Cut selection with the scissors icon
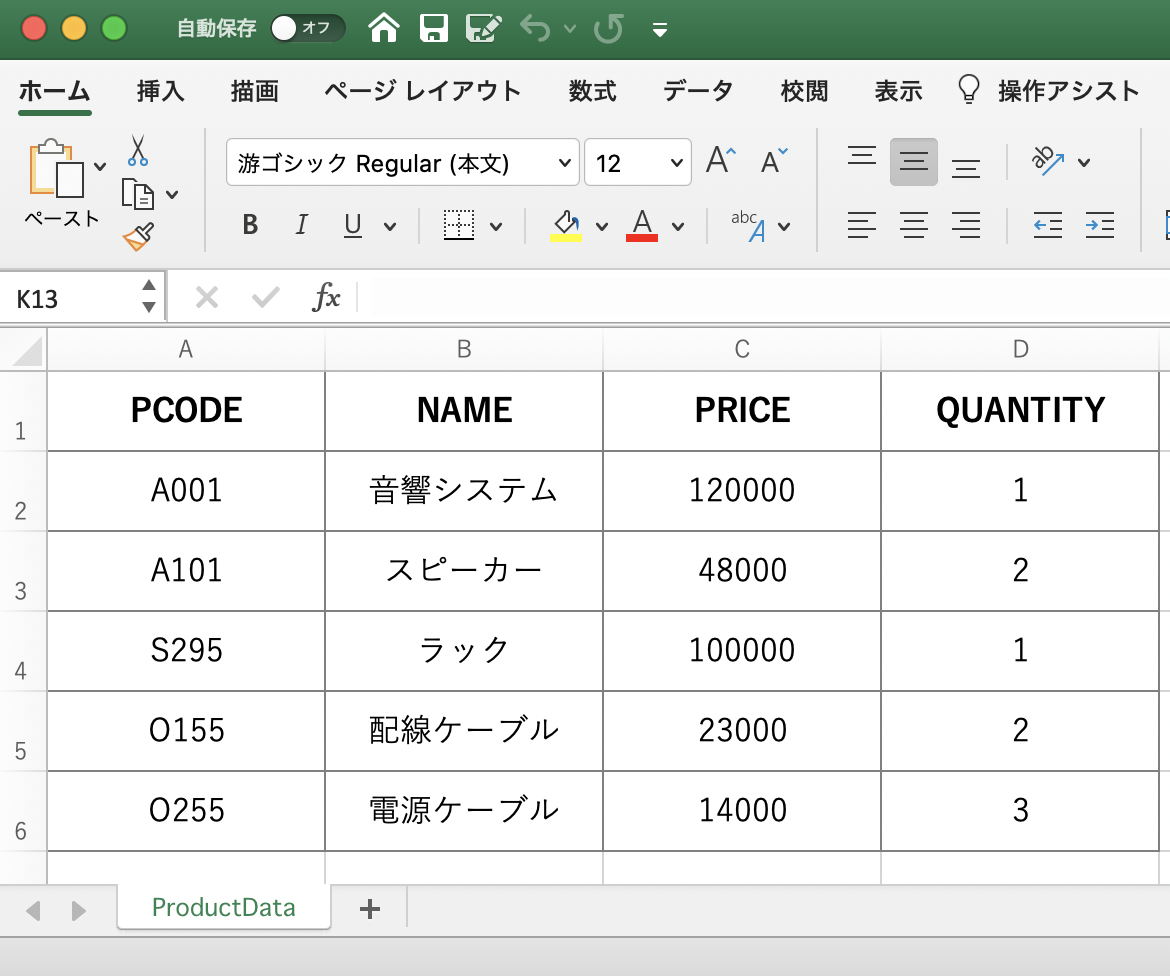This screenshot has width=1170, height=976. tap(137, 150)
